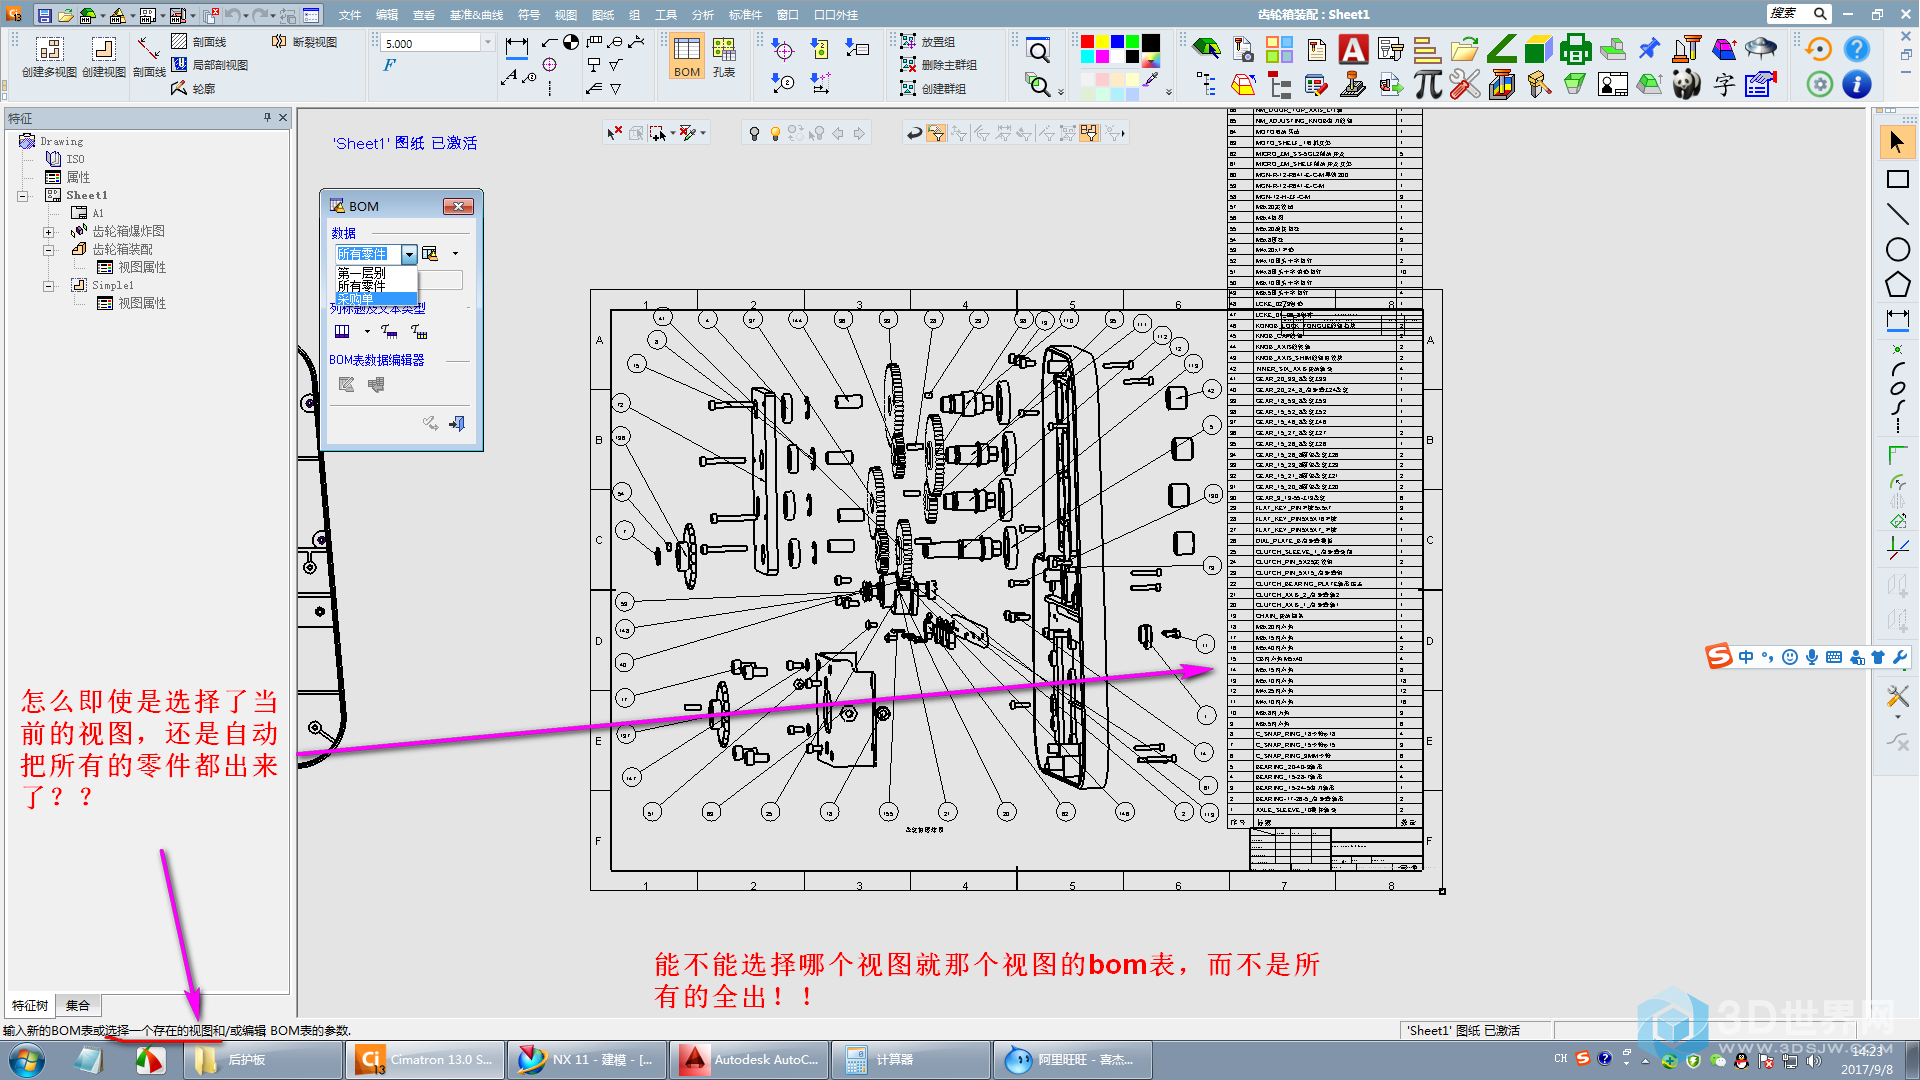Open the hole table (孔表) tool
This screenshot has width=1920, height=1080.
pos(724,57)
